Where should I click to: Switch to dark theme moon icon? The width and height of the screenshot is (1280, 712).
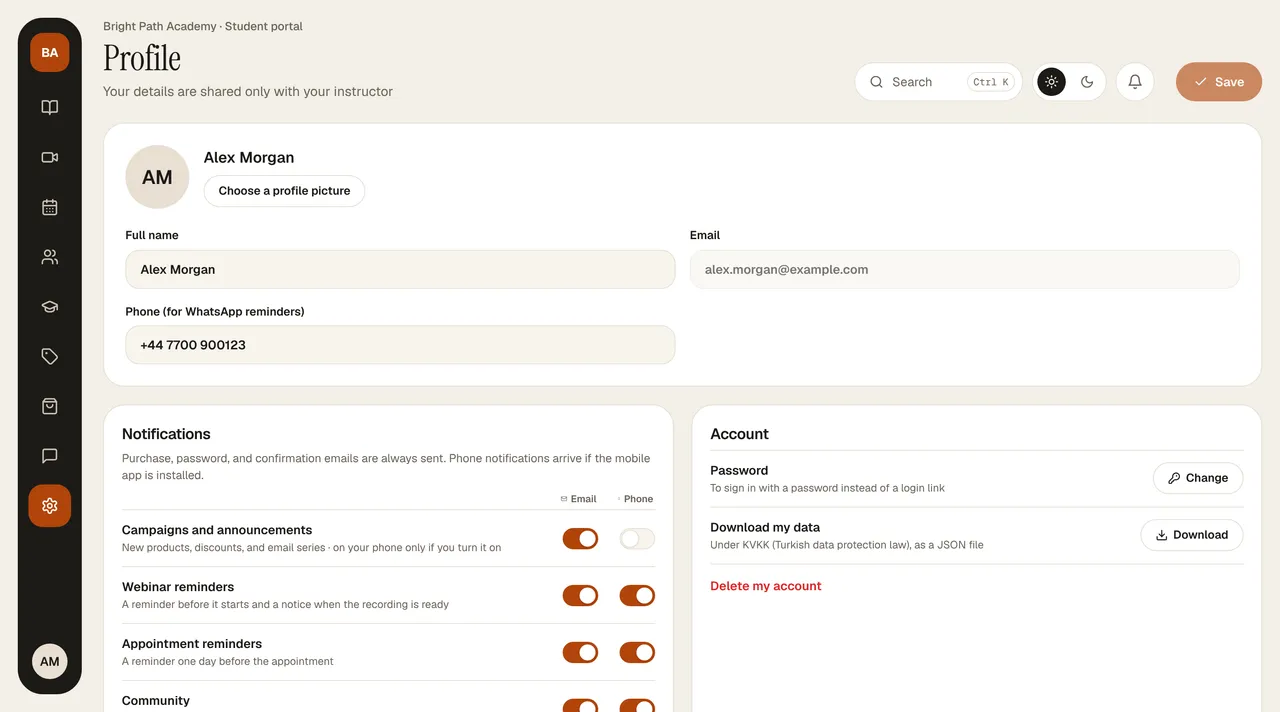pos(1087,82)
